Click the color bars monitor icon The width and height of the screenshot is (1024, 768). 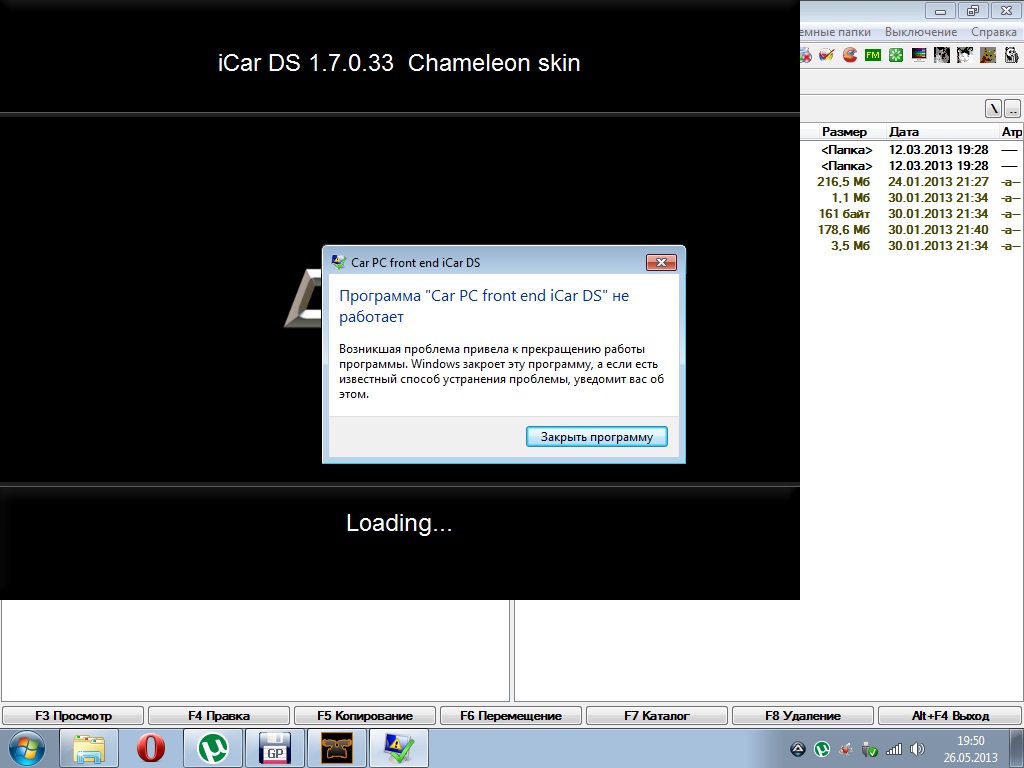pyautogui.click(x=919, y=55)
